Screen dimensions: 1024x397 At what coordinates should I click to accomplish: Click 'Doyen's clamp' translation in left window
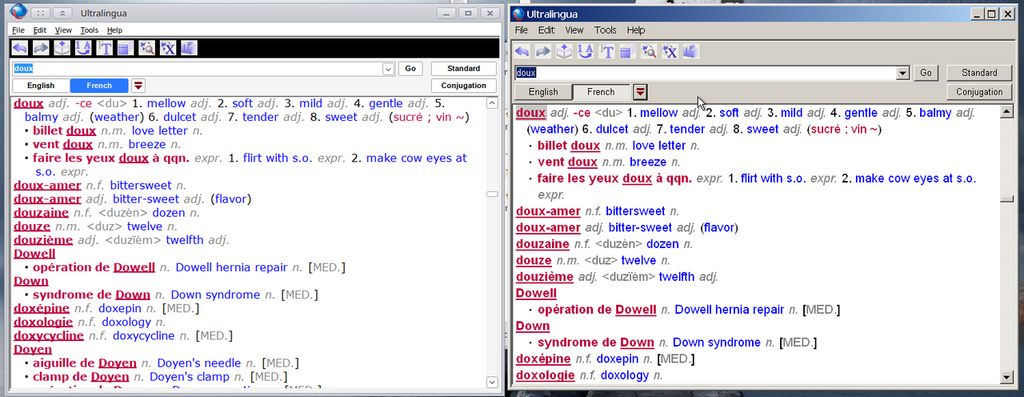coord(189,377)
